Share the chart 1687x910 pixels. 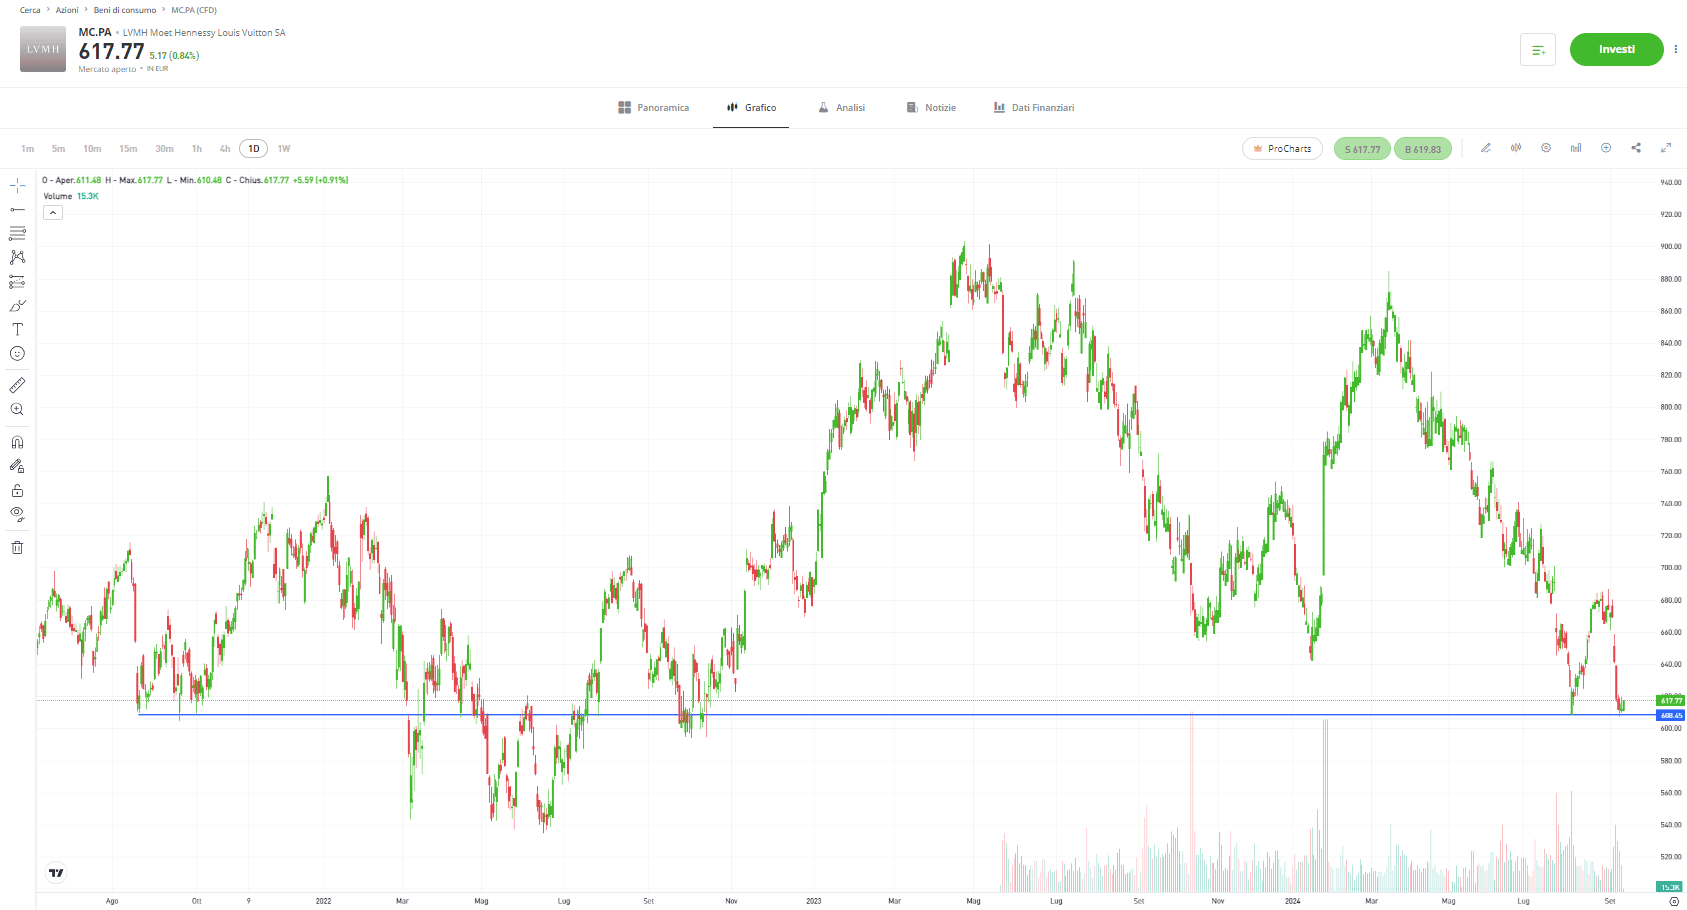pos(1636,148)
